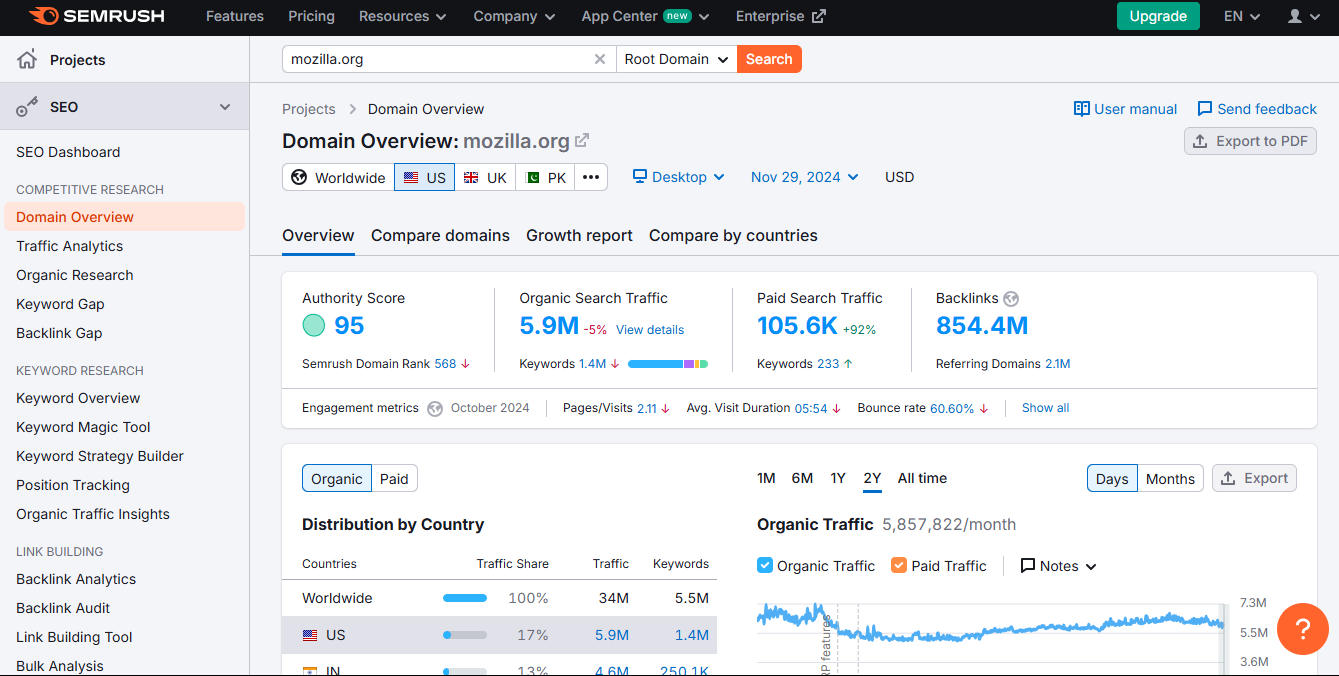Click the Enterprise external link icon
This screenshot has width=1339, height=676.
(x=819, y=16)
